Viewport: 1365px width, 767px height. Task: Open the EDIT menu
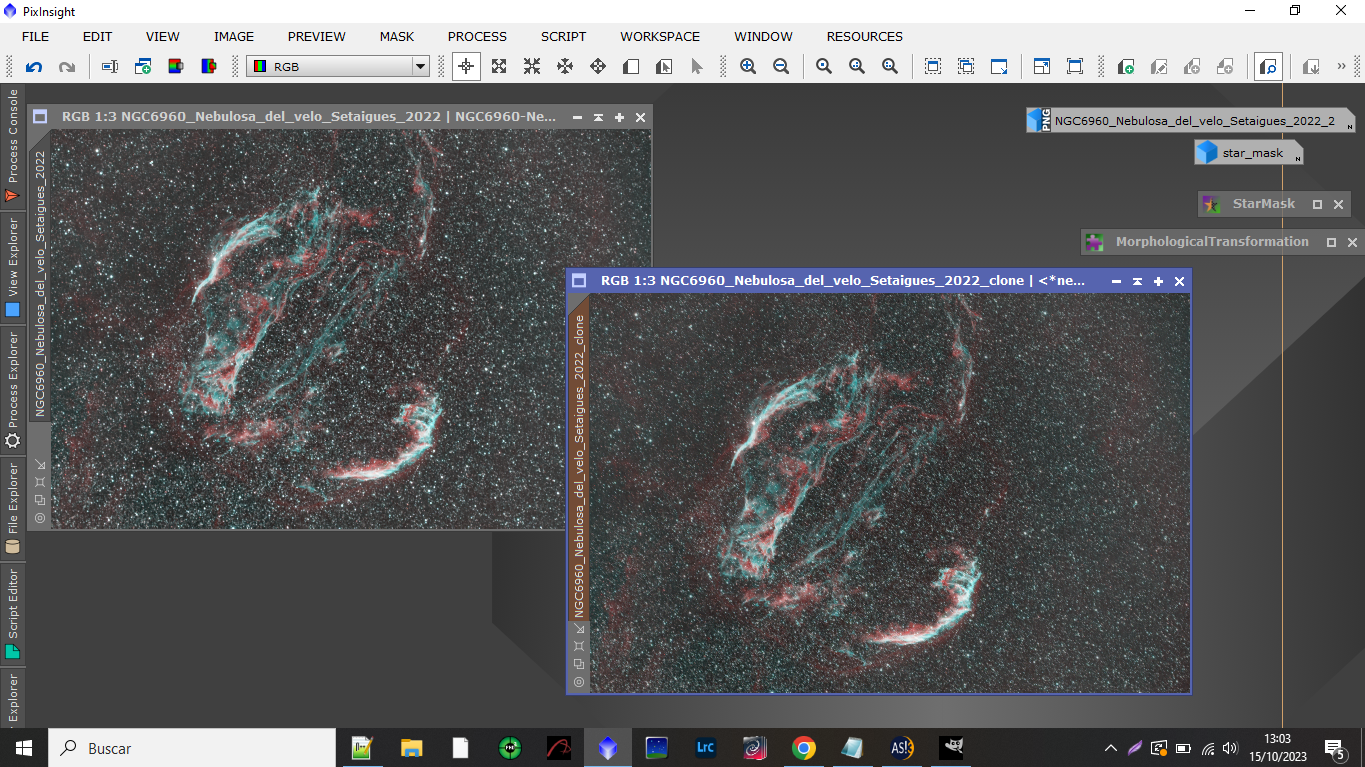[97, 36]
